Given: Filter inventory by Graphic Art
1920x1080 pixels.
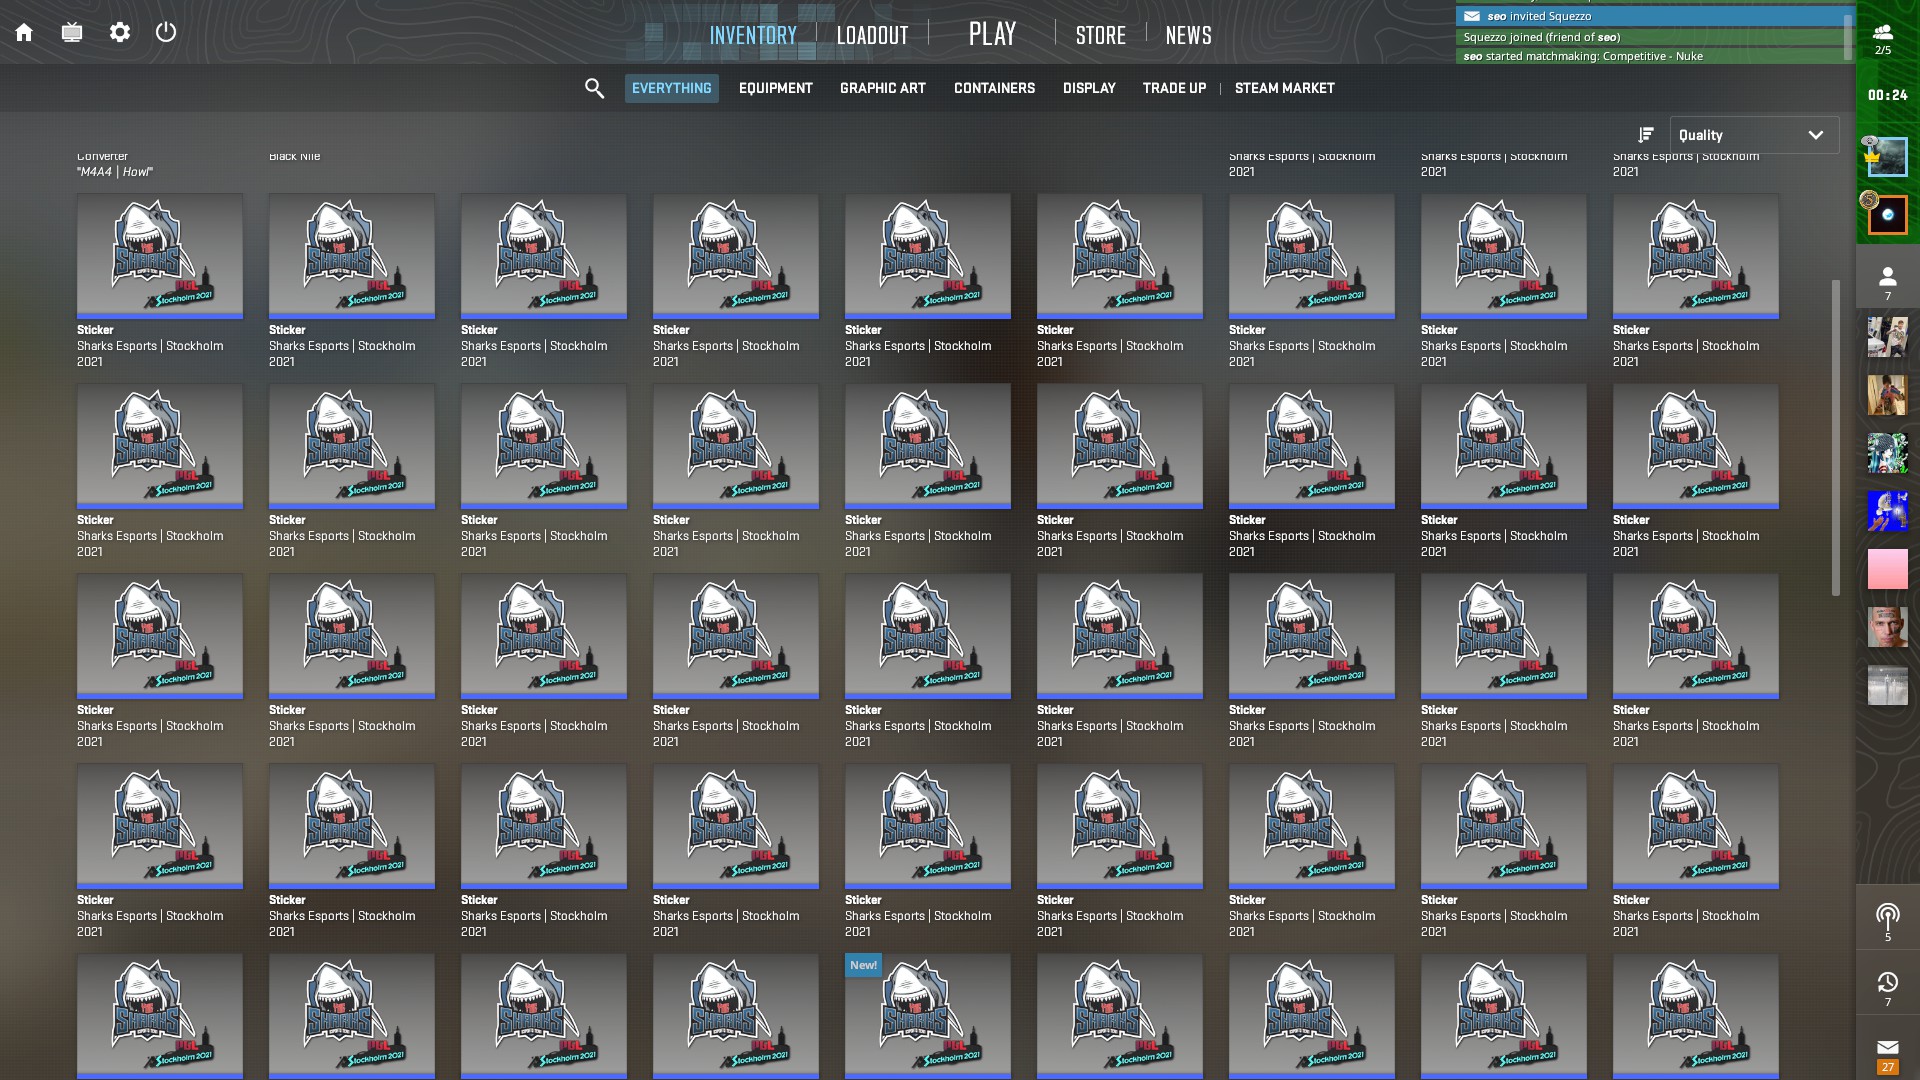Looking at the screenshot, I should click(883, 88).
